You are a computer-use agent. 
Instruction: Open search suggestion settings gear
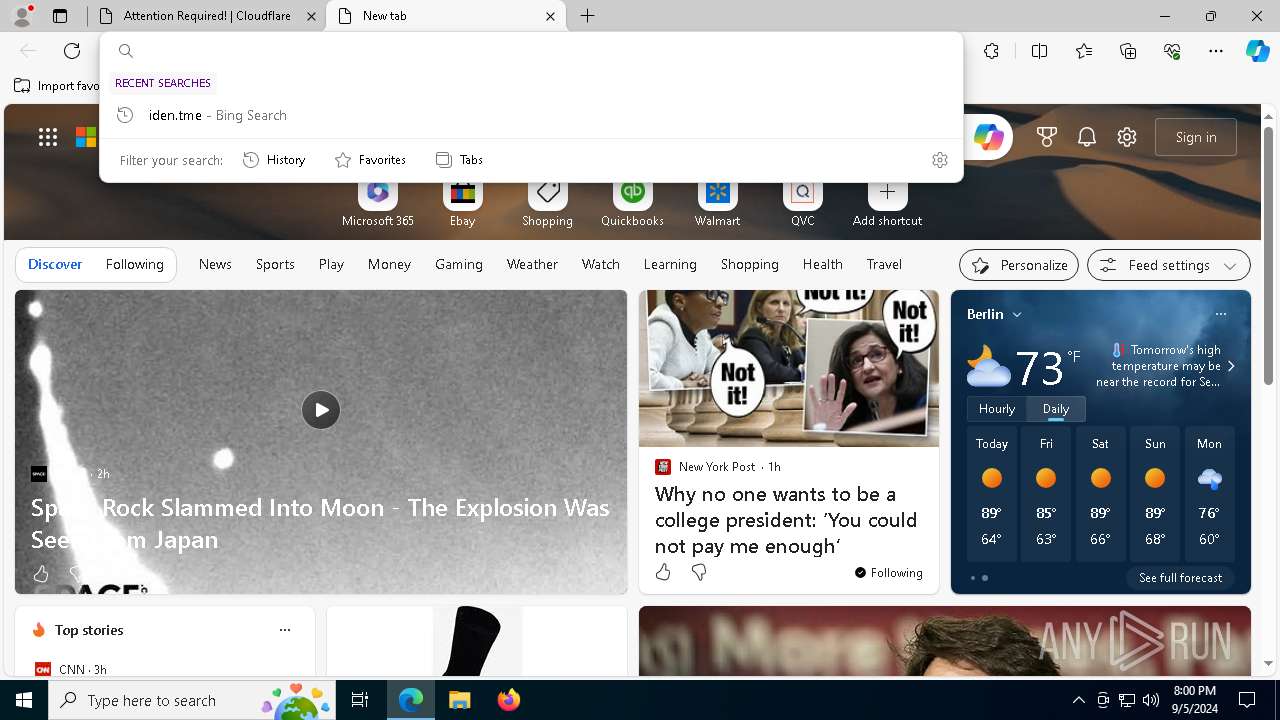pos(939,160)
